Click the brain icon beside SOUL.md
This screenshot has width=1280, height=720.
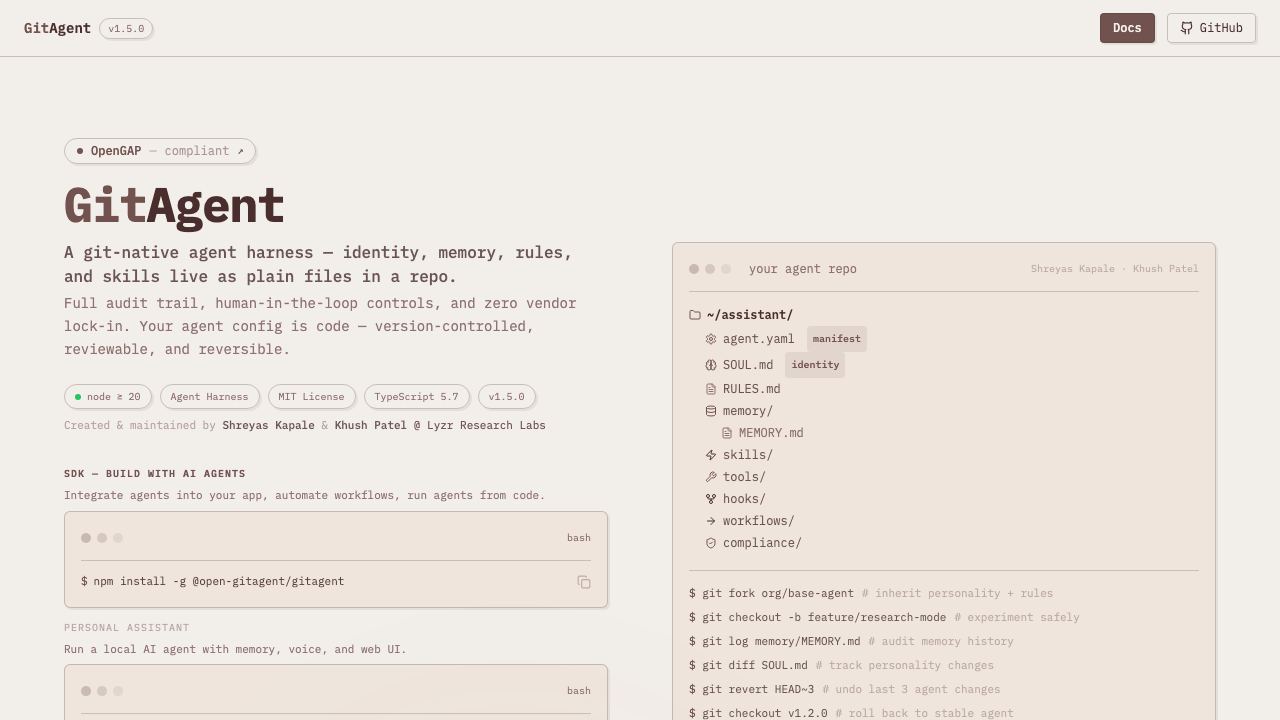pos(711,365)
